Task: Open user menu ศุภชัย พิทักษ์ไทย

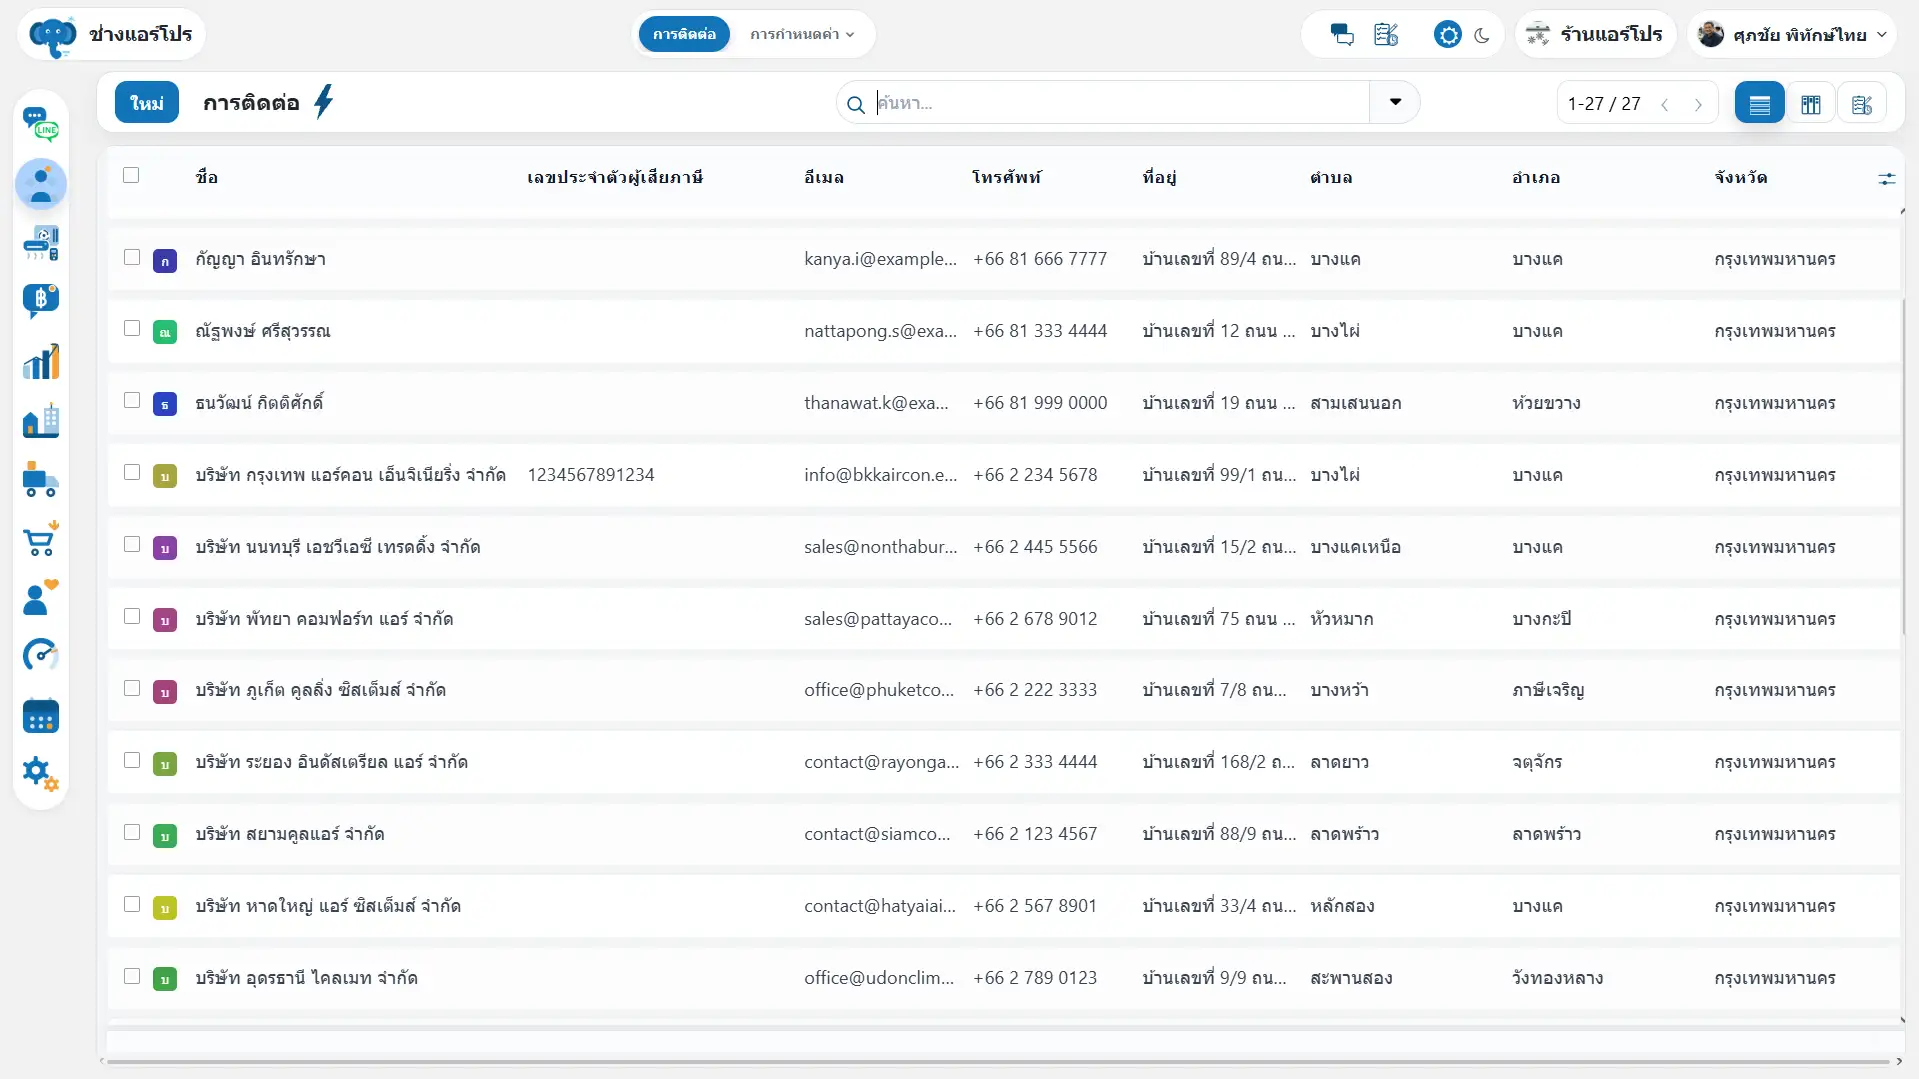Action: click(1792, 35)
